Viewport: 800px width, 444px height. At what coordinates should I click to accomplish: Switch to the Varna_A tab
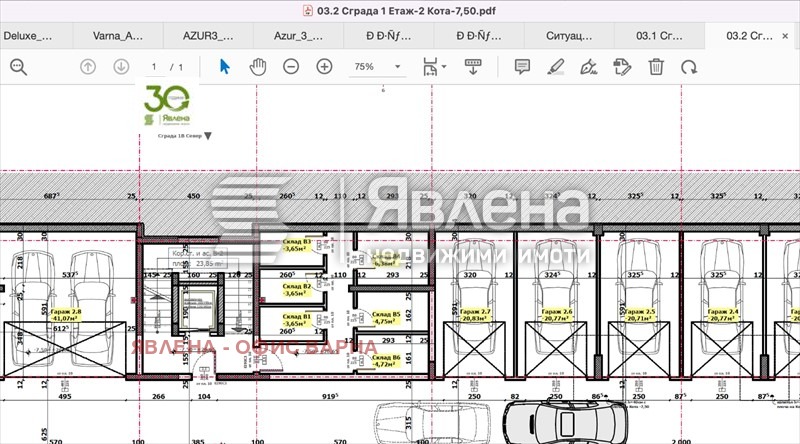[118, 35]
